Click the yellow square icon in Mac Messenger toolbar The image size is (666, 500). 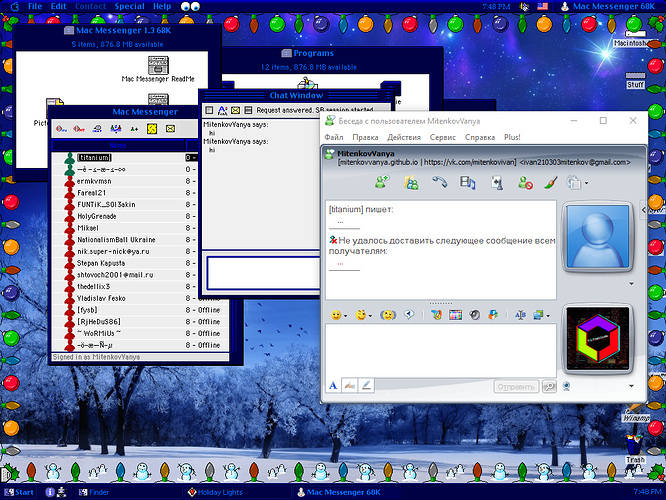152,129
